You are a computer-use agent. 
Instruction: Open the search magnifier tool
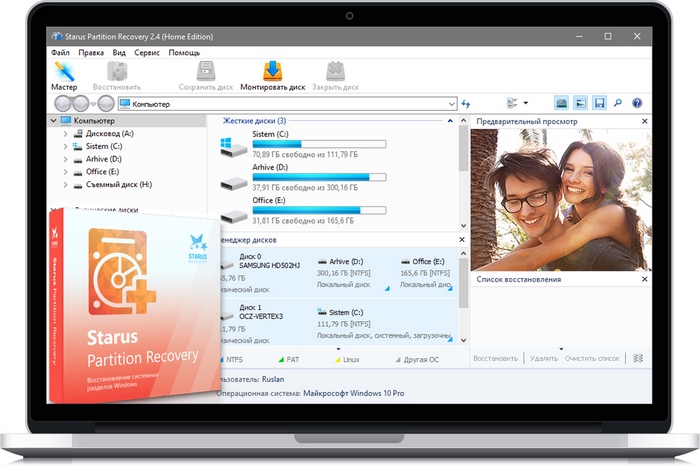click(618, 103)
